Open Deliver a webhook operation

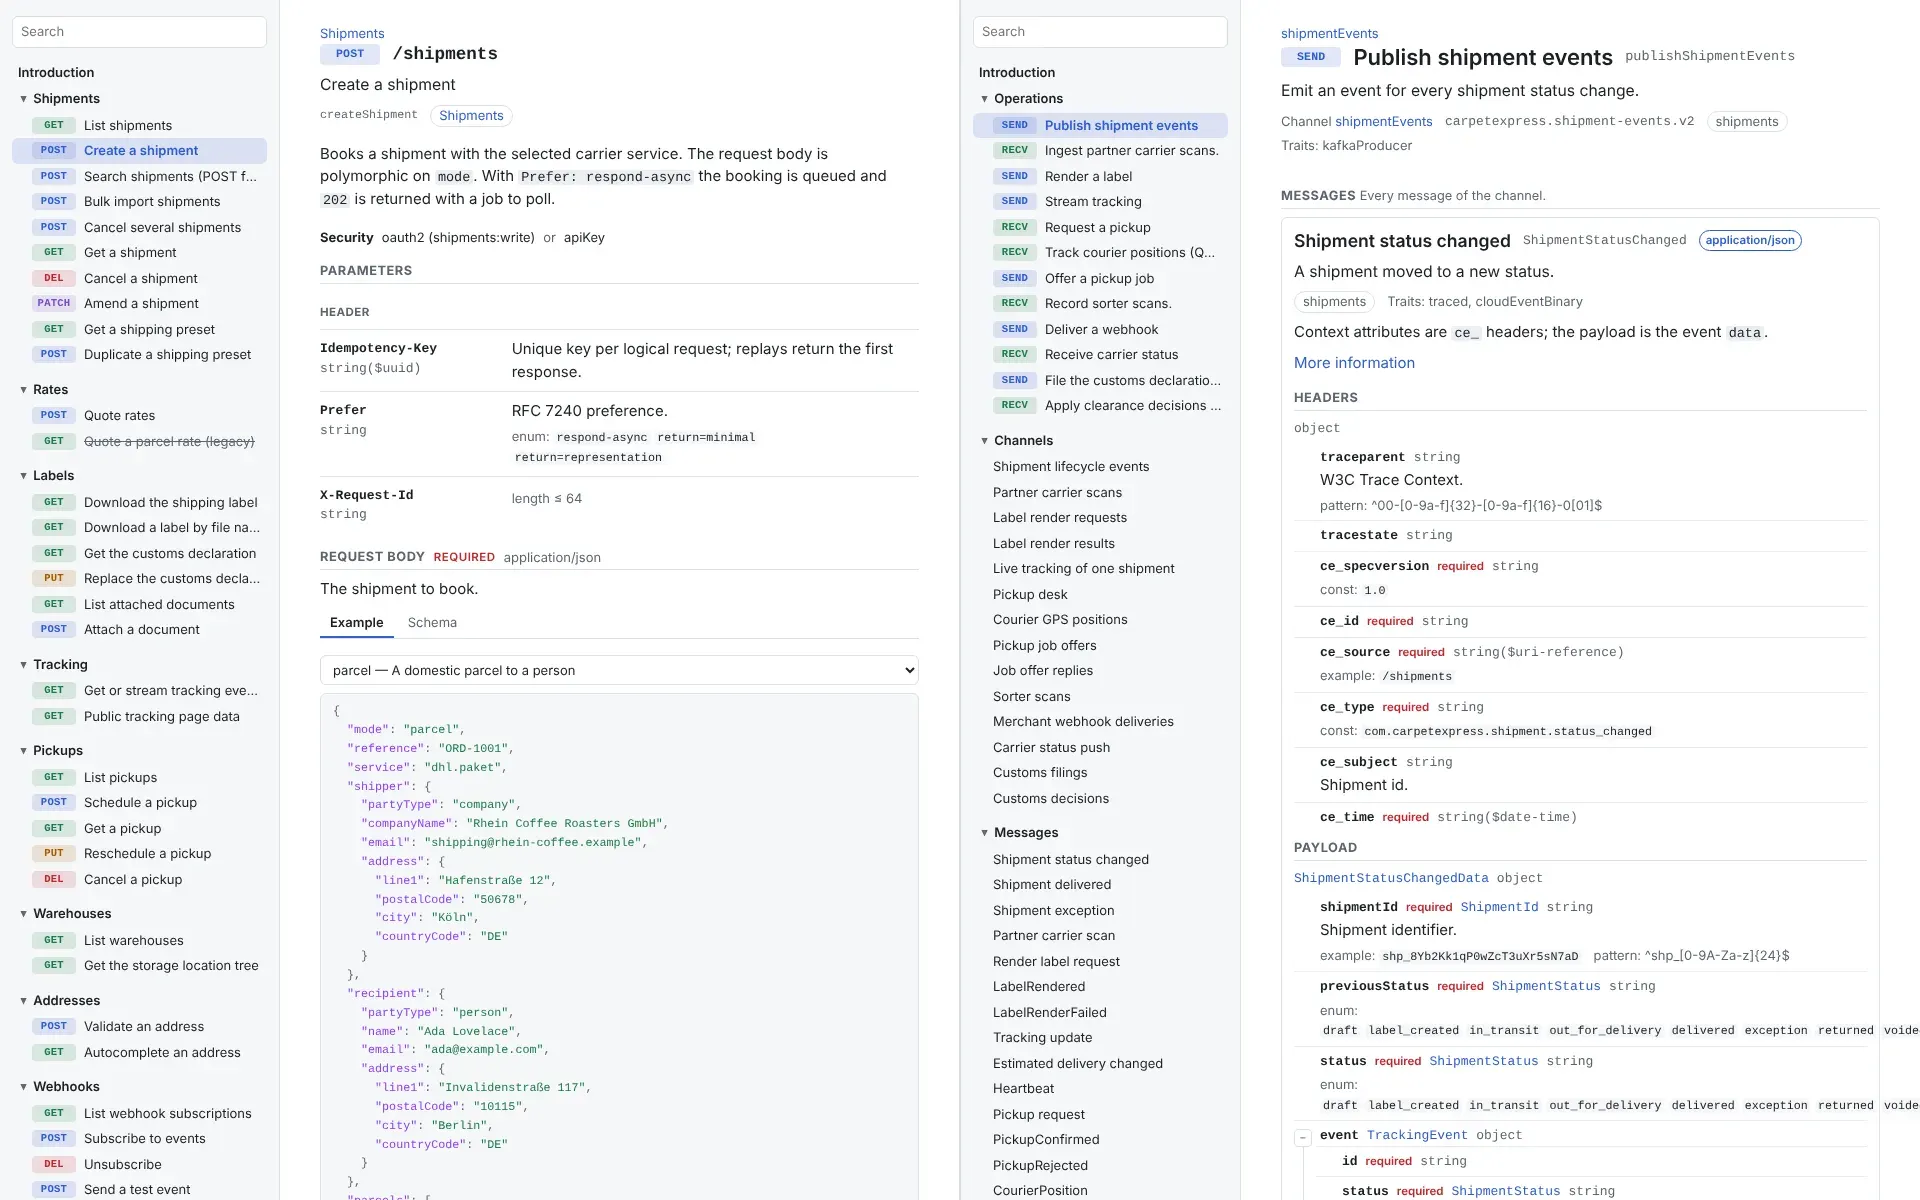[1100, 329]
